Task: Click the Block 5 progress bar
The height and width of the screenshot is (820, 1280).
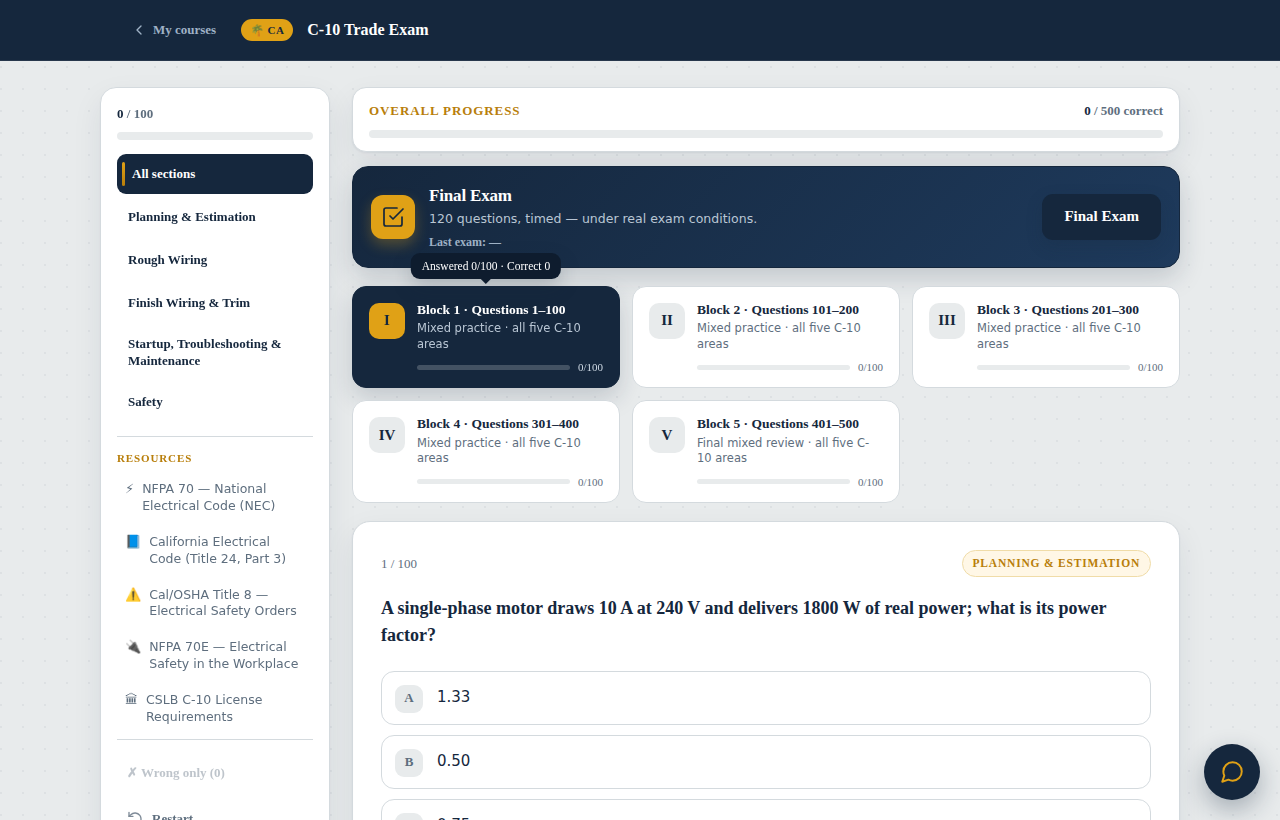Action: (773, 481)
